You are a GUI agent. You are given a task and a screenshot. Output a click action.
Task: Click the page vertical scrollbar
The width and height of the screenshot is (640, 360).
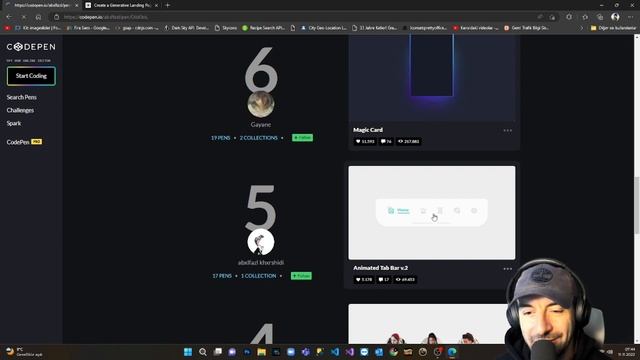point(636,206)
